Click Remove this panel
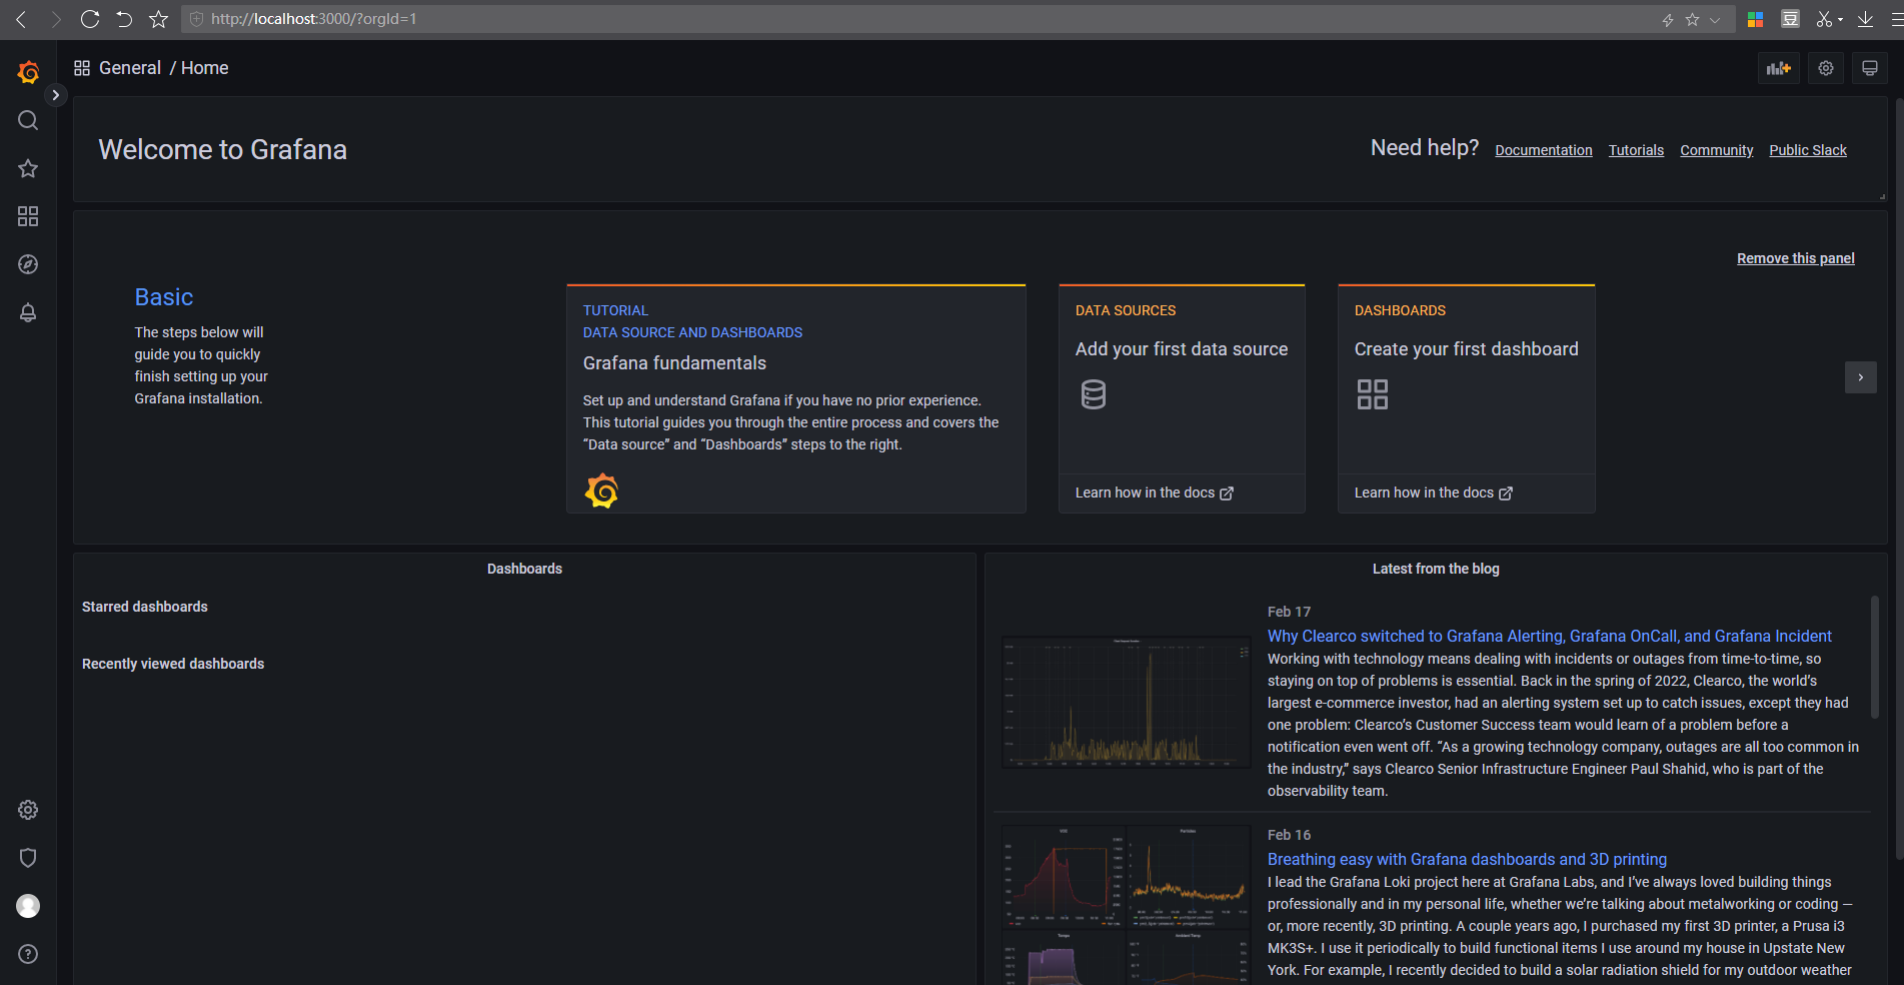Viewport: 1904px width, 985px height. (1796, 258)
